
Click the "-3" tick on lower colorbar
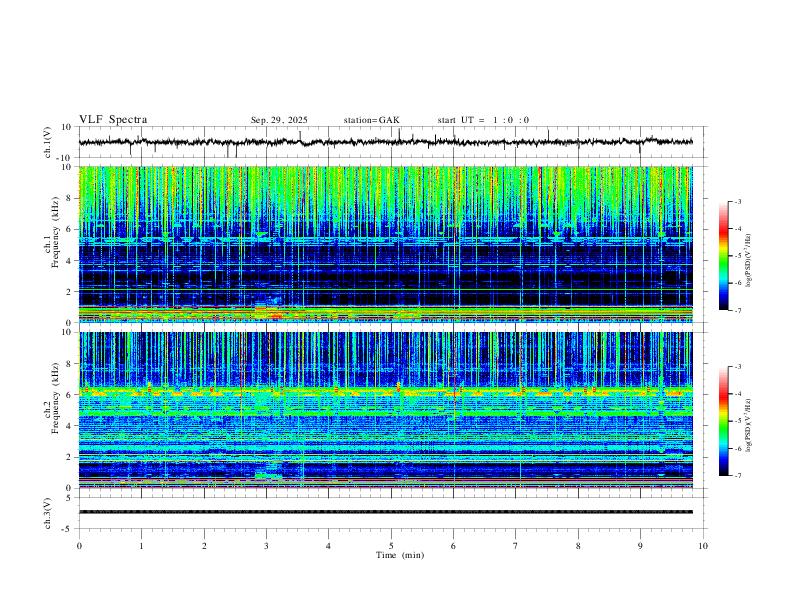click(738, 367)
